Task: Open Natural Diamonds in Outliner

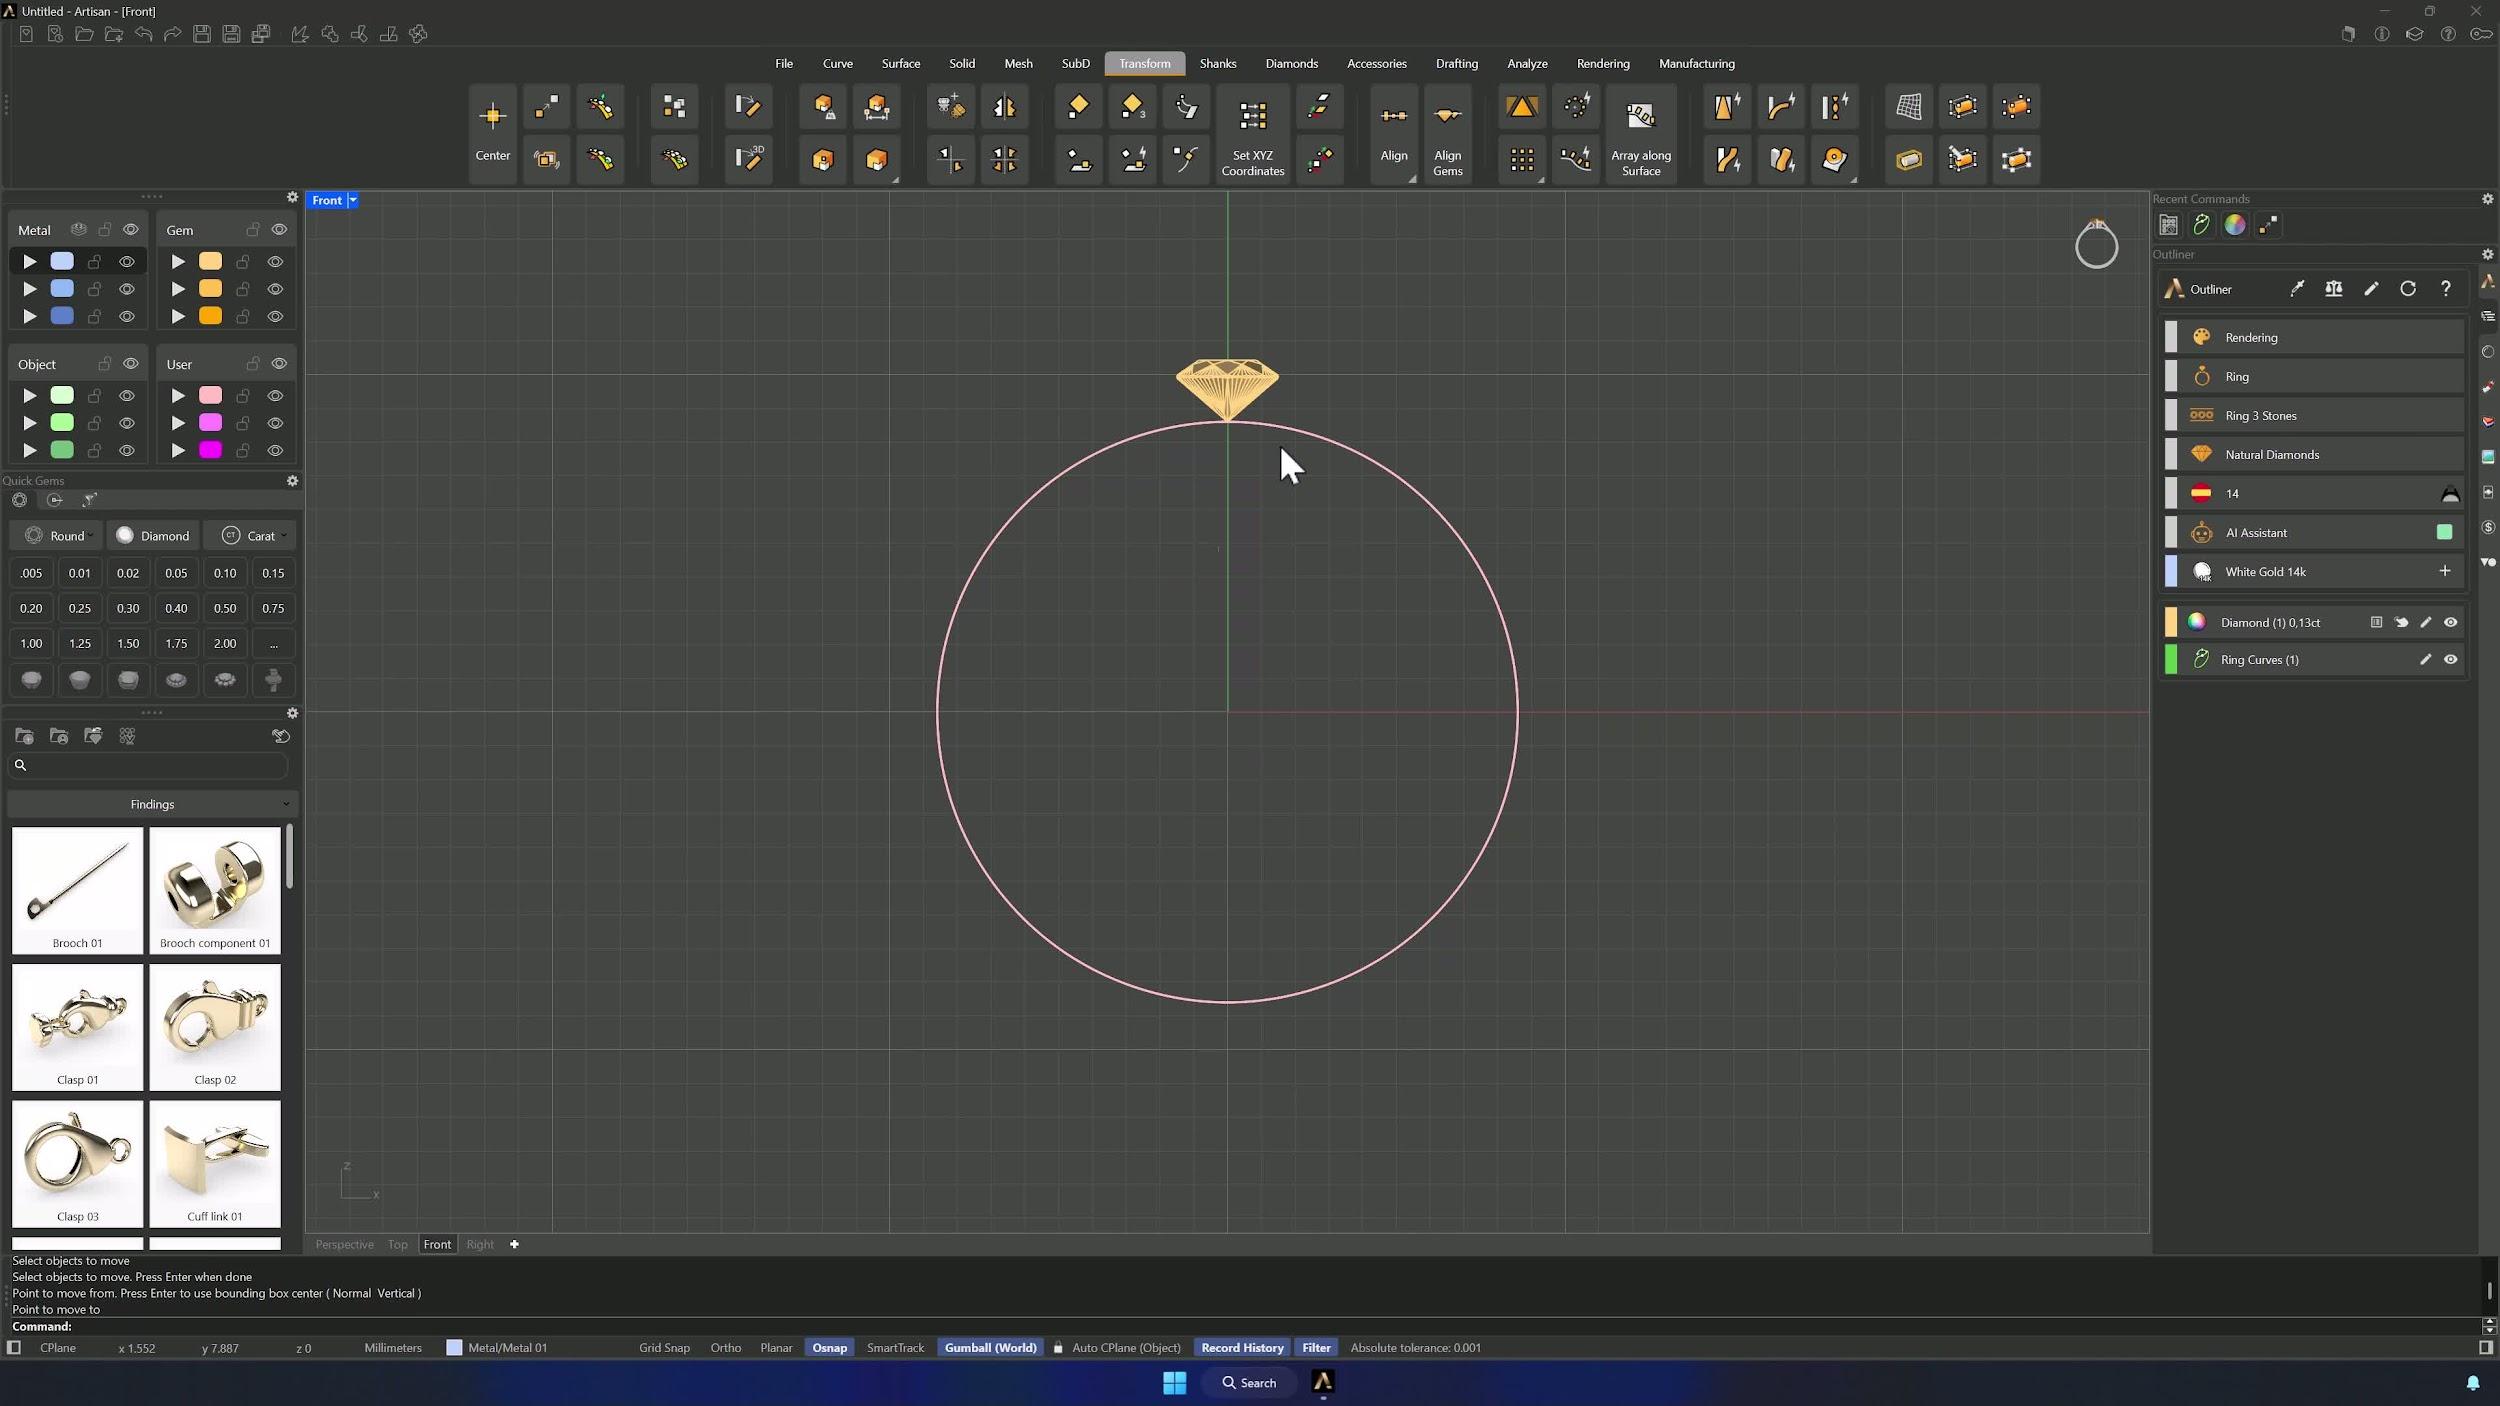Action: [x=2313, y=454]
